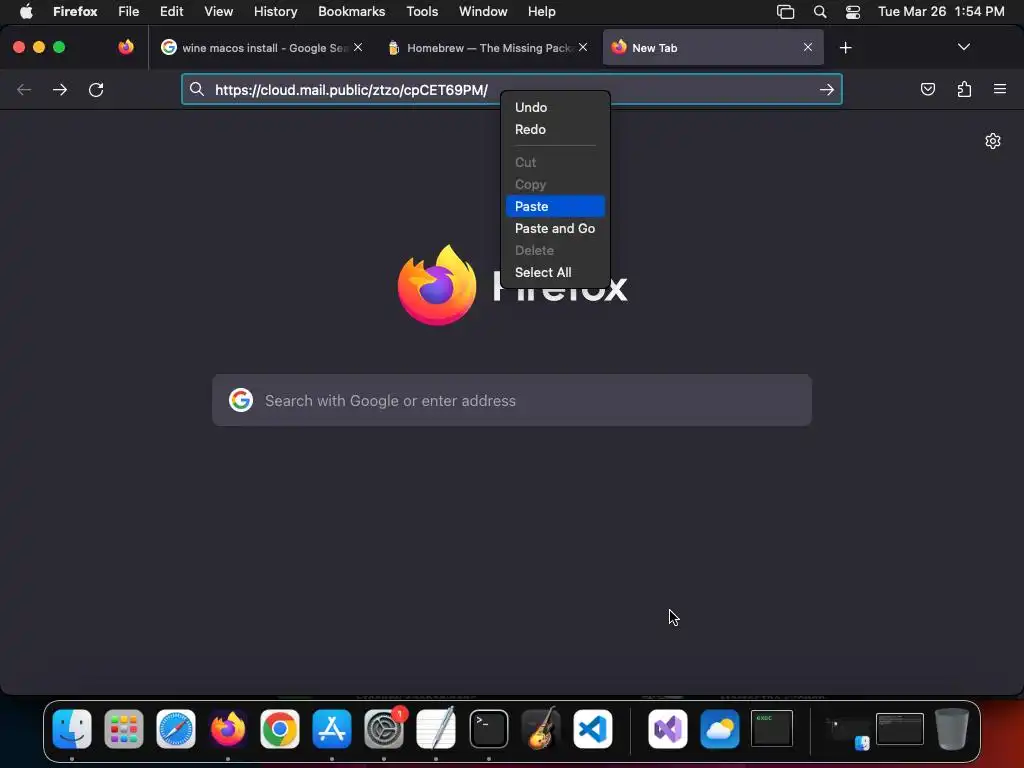Open Visual Studio purple icon in dock
The height and width of the screenshot is (768, 1024).
[x=667, y=729]
